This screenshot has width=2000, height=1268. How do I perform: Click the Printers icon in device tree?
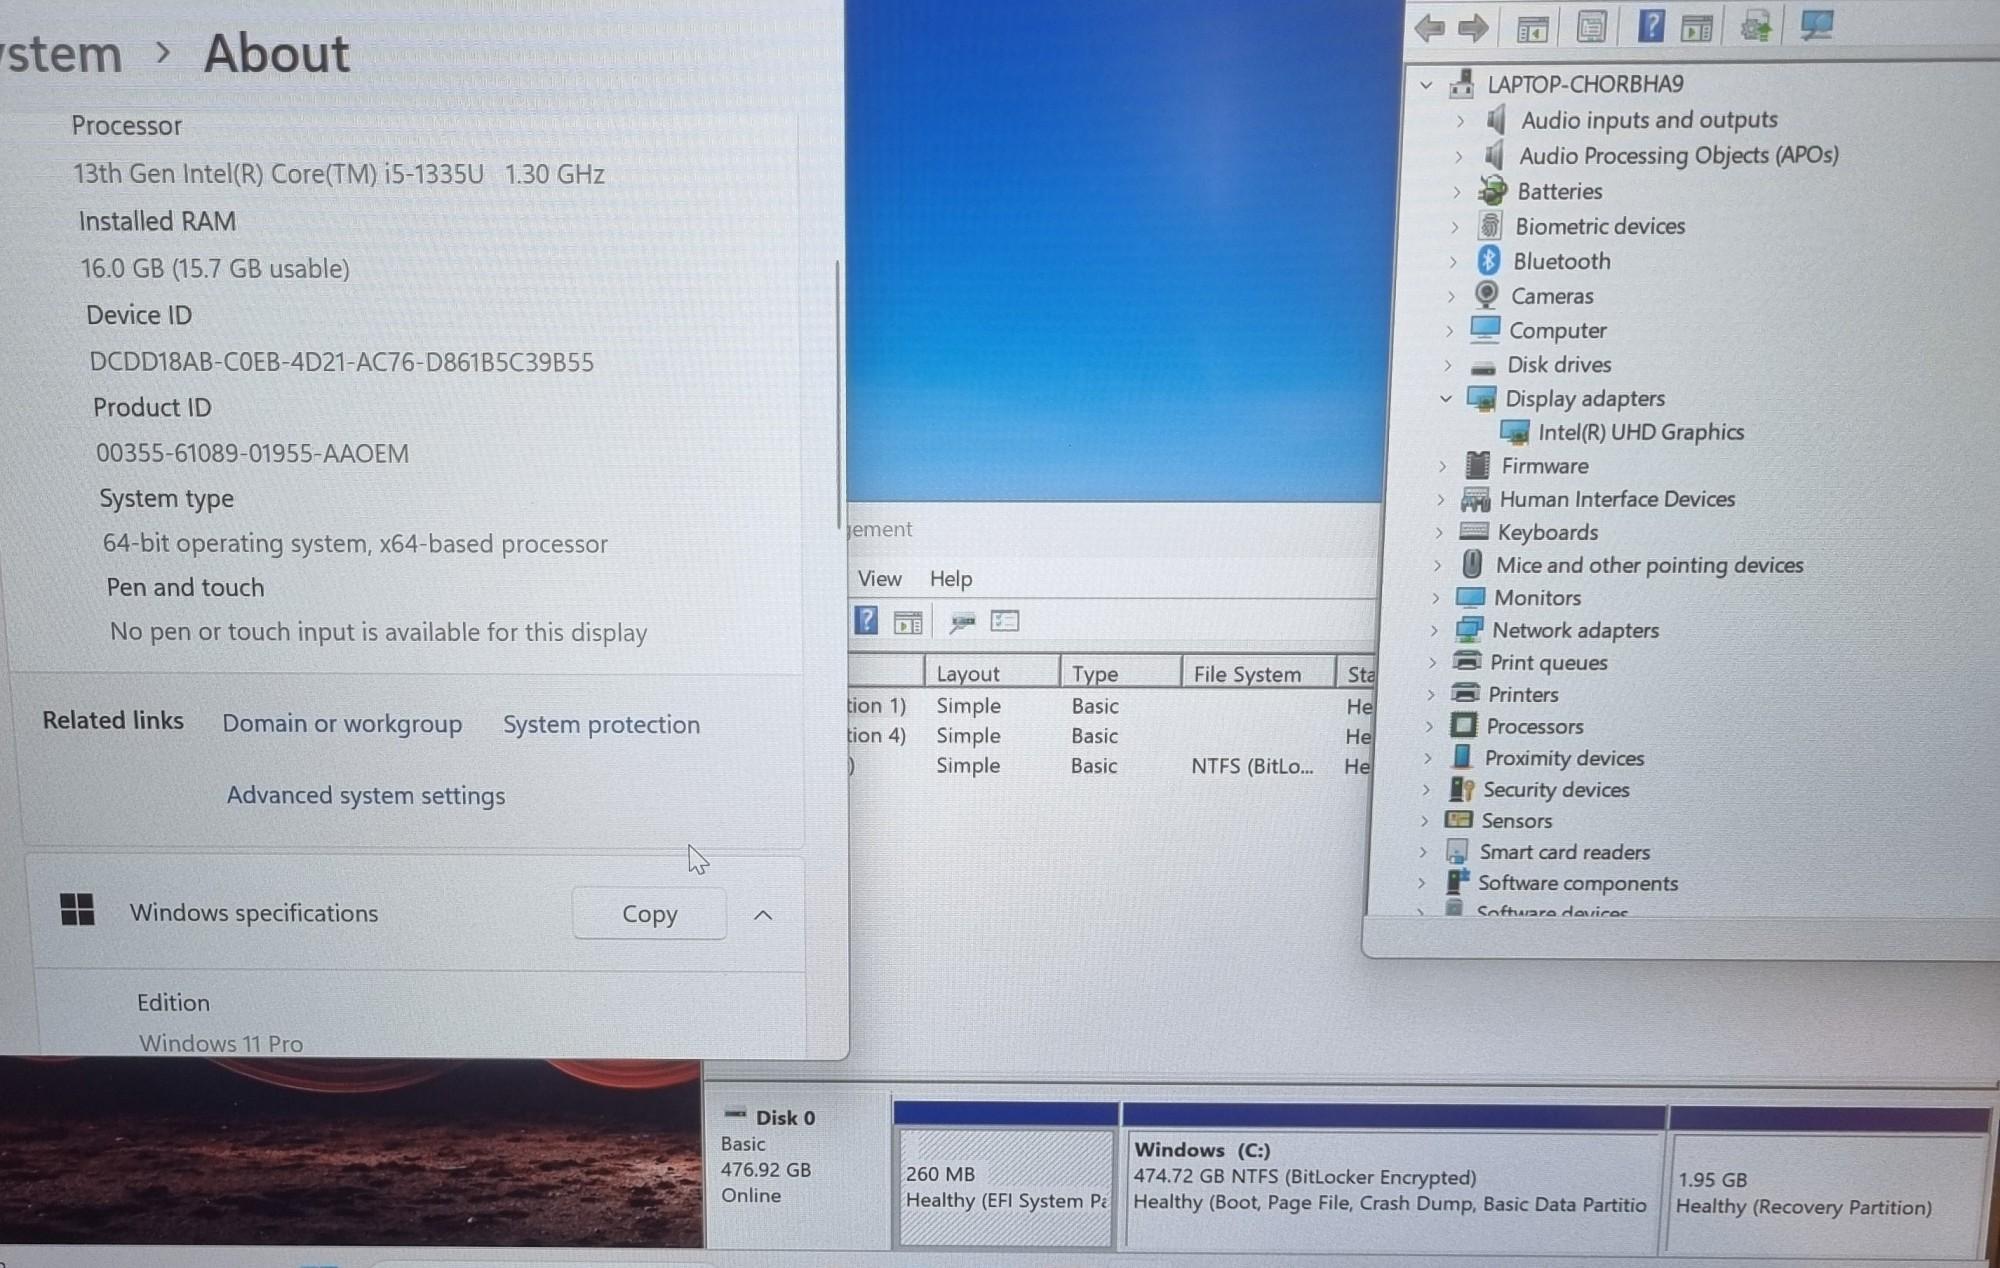click(x=1465, y=693)
